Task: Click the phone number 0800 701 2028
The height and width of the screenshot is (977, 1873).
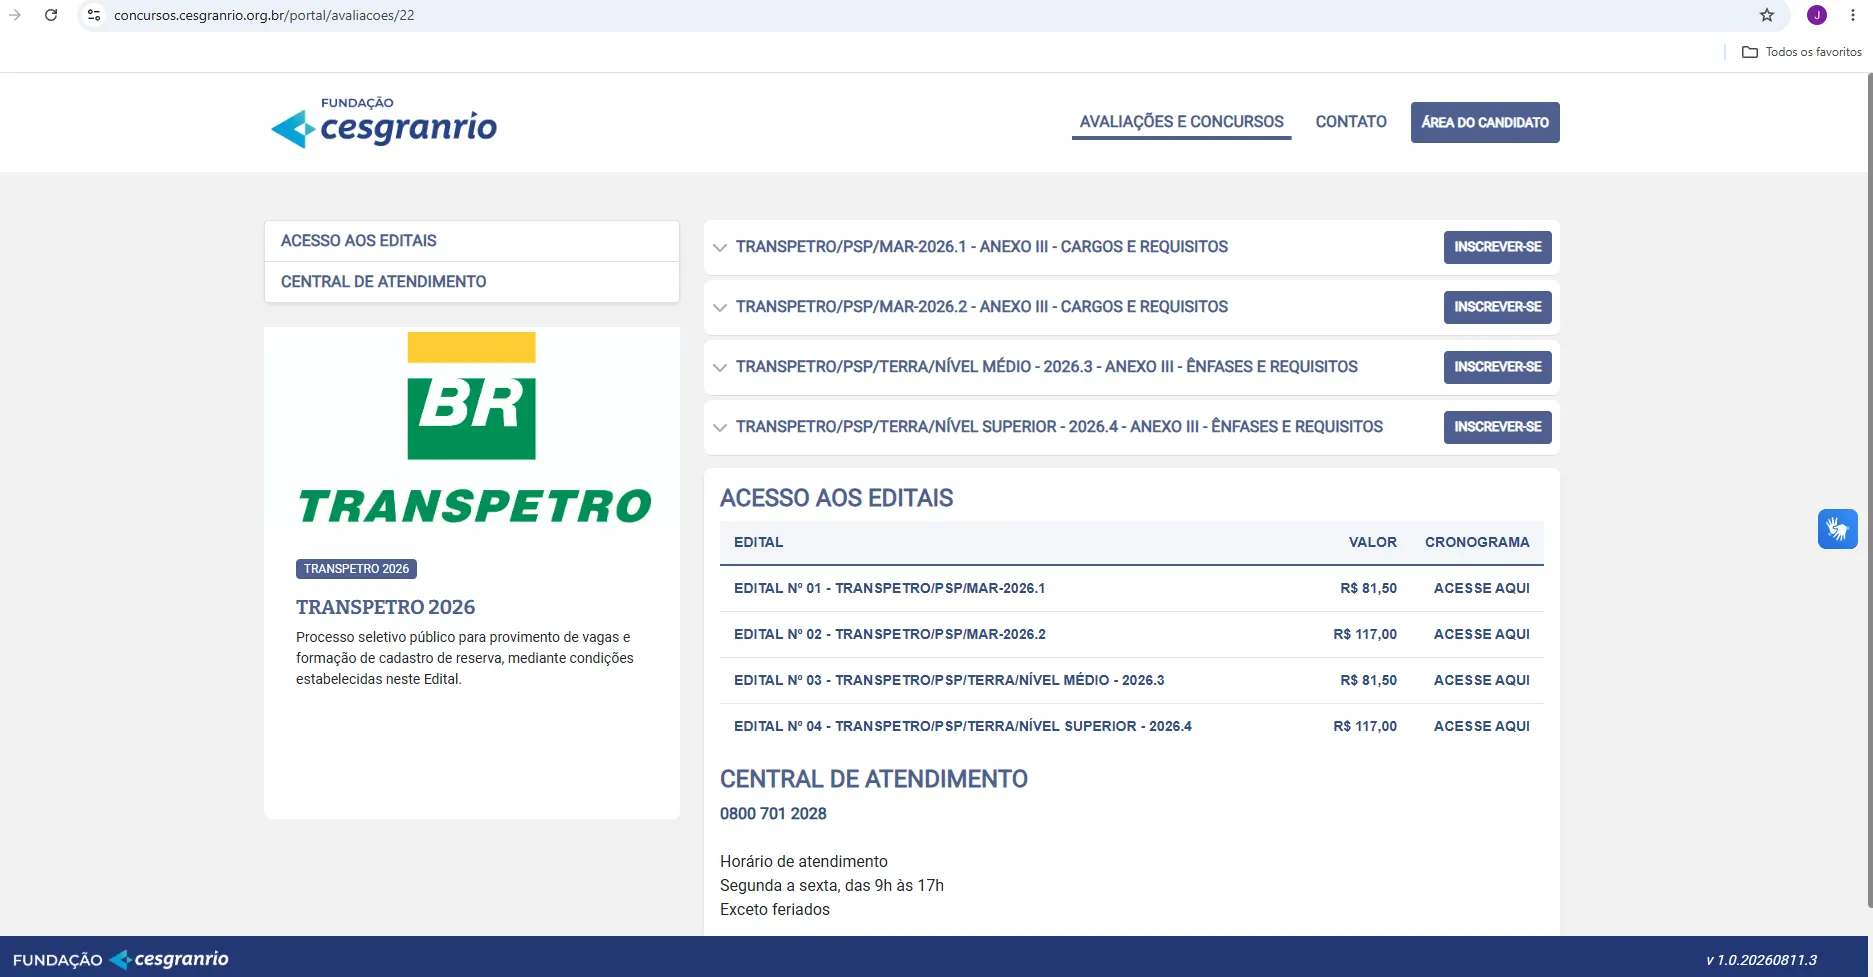Action: (773, 814)
